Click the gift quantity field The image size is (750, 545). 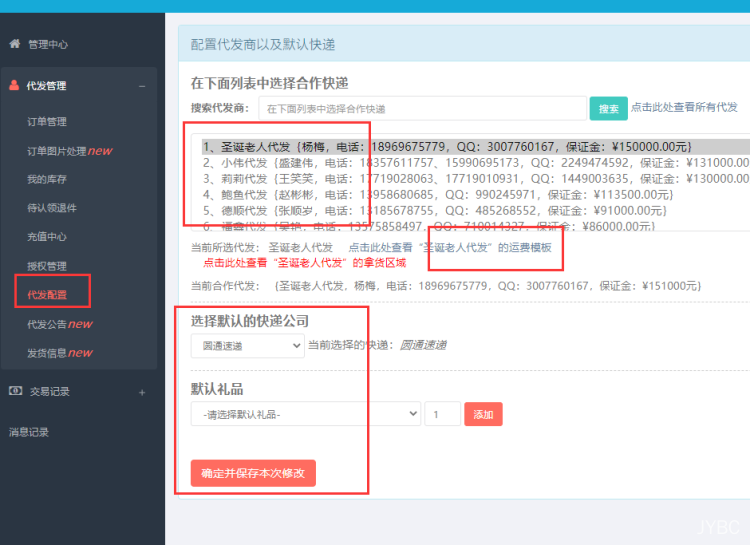coord(442,414)
